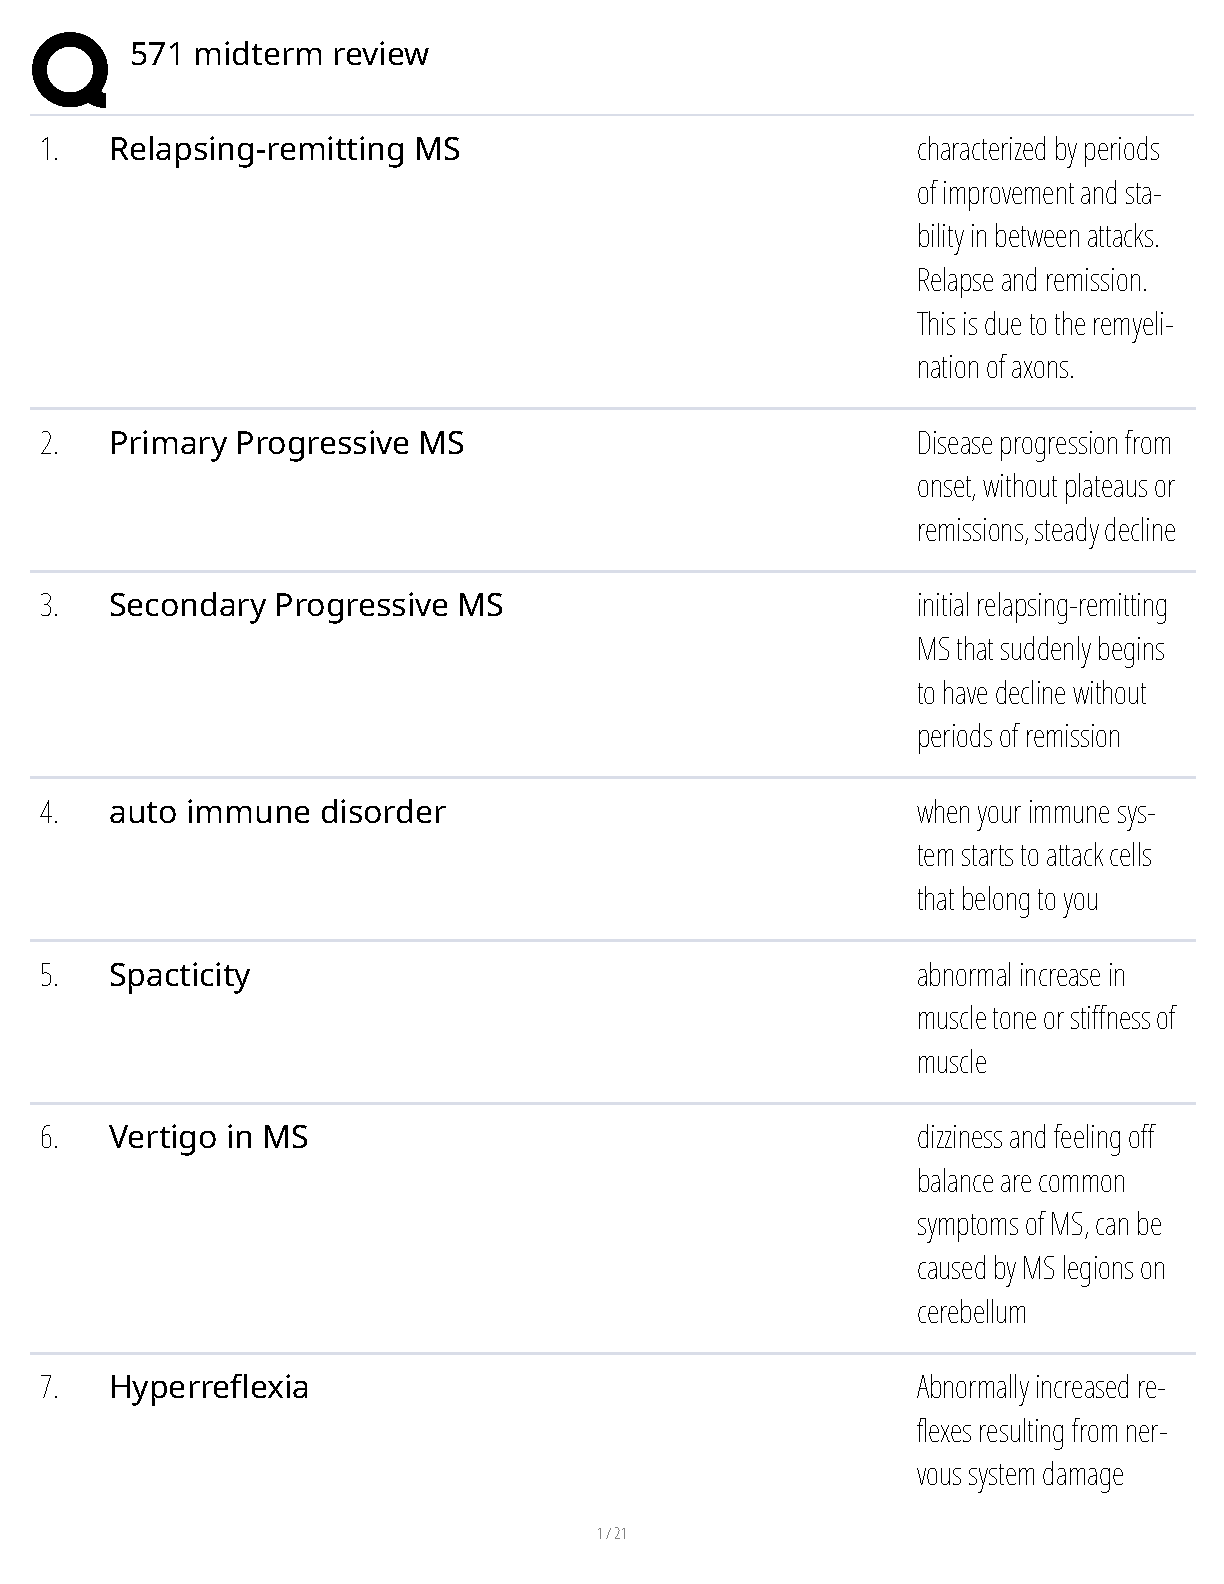Viewport: 1224px width, 1584px height.
Task: Click the 'auto immune disorder' term
Action: 277,812
